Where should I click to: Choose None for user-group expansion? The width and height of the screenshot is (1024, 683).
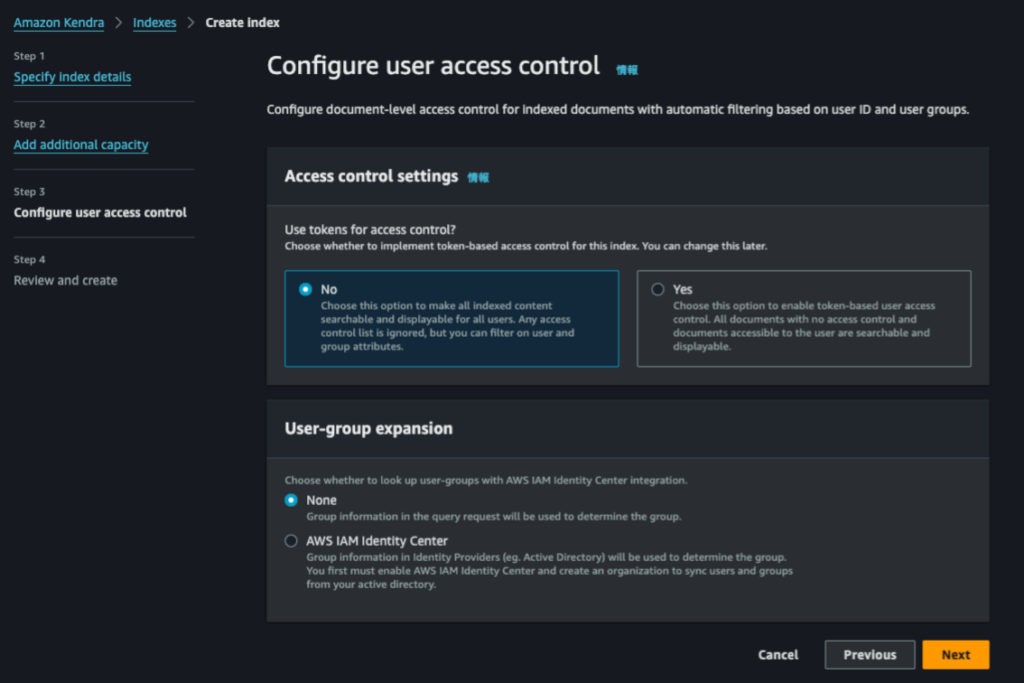(292, 500)
